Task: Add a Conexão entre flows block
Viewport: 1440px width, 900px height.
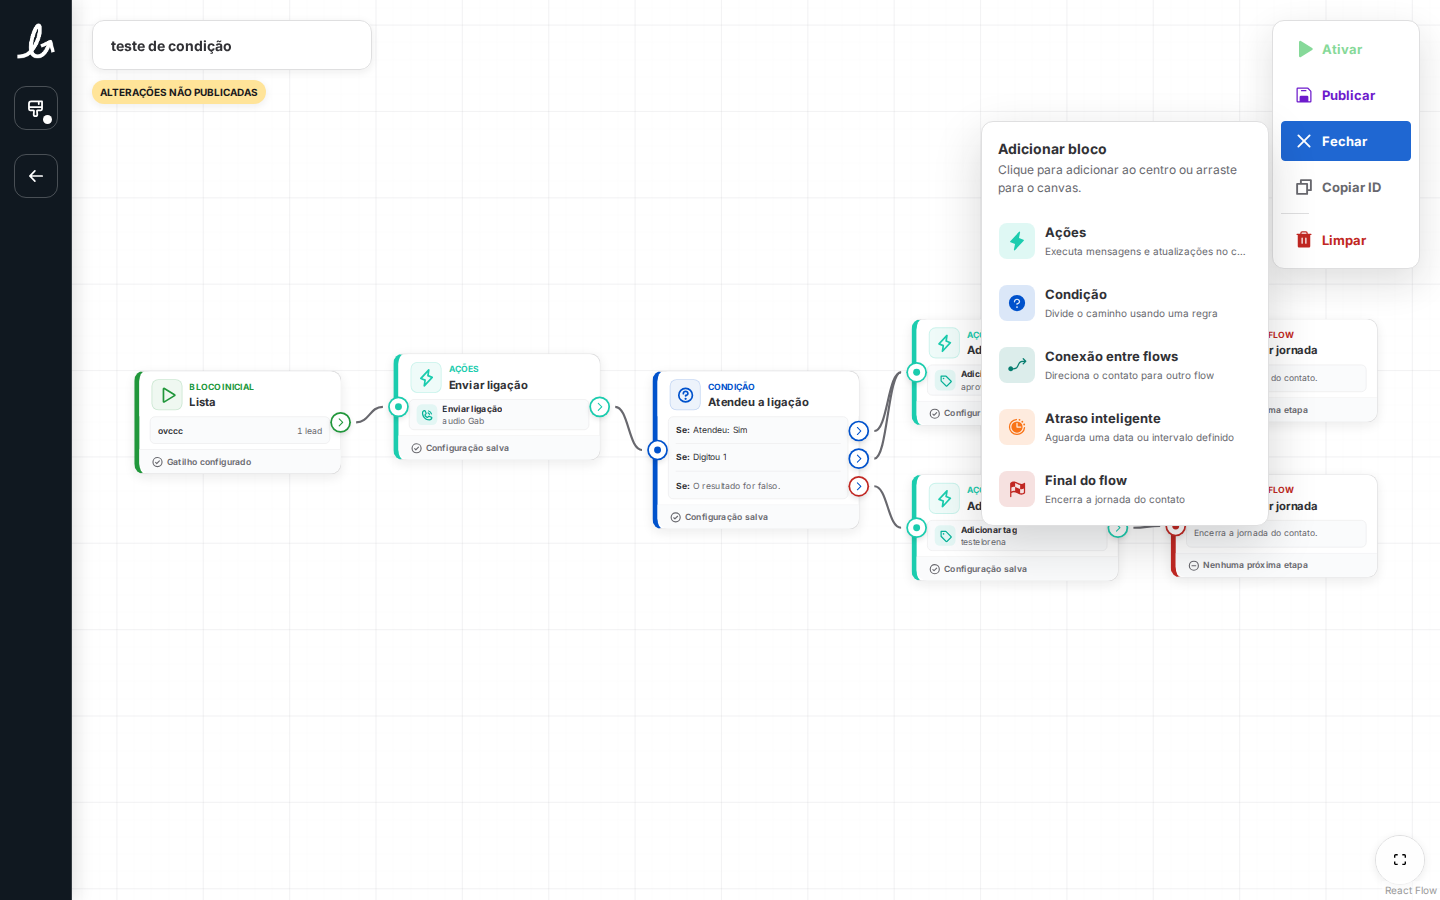Action: tap(1125, 365)
